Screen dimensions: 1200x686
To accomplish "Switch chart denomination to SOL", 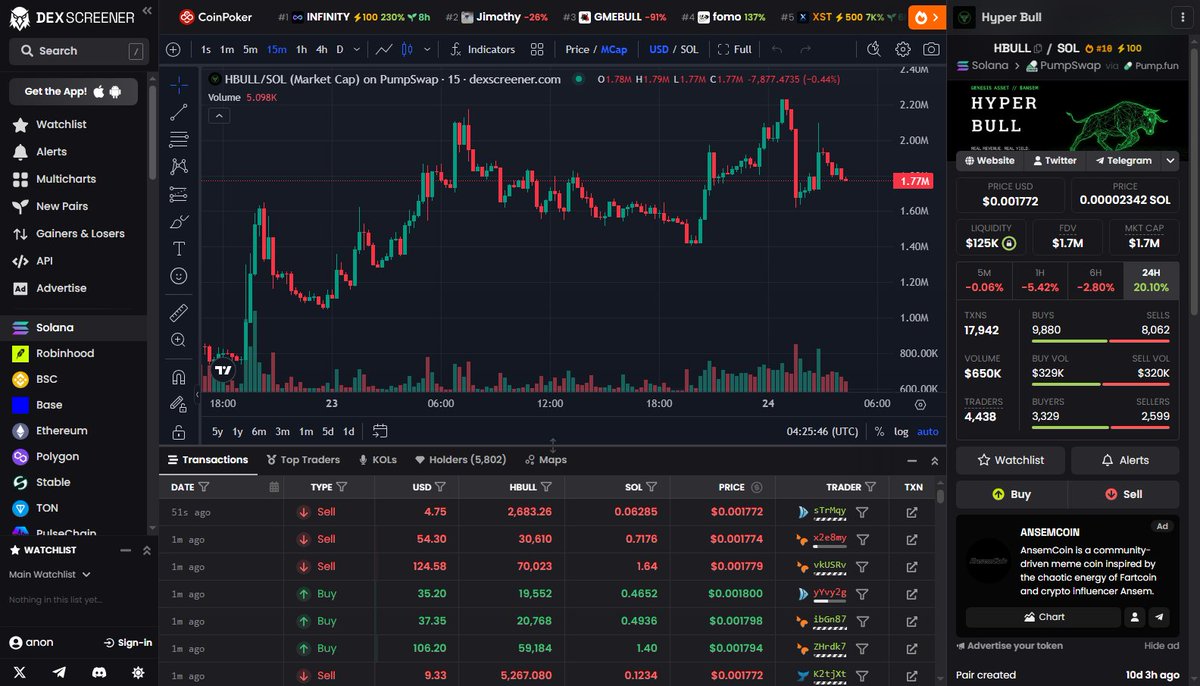I will 689,49.
